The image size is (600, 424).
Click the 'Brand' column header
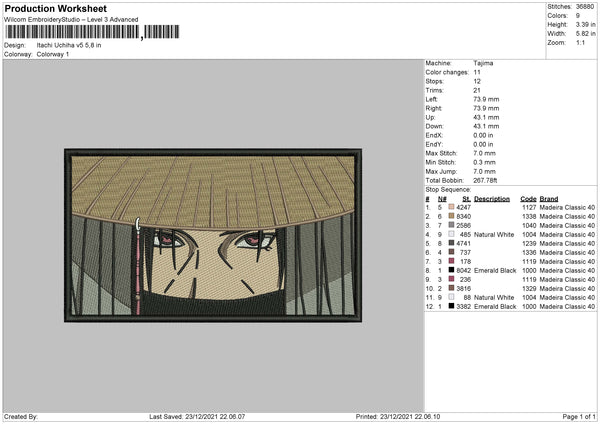[549, 199]
